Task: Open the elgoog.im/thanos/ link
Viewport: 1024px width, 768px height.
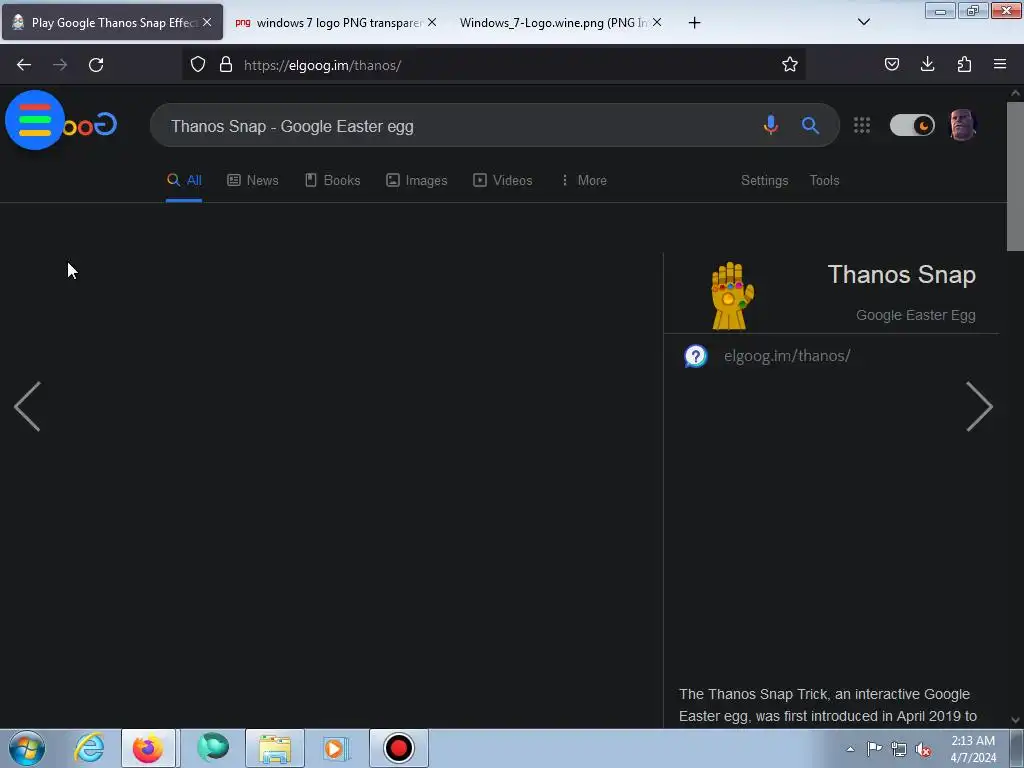Action: tap(787, 356)
